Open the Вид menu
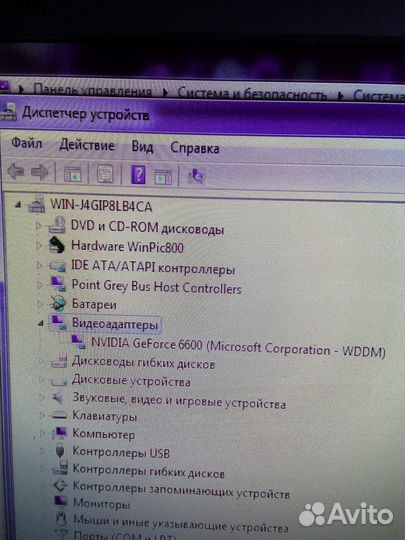 coord(142,147)
